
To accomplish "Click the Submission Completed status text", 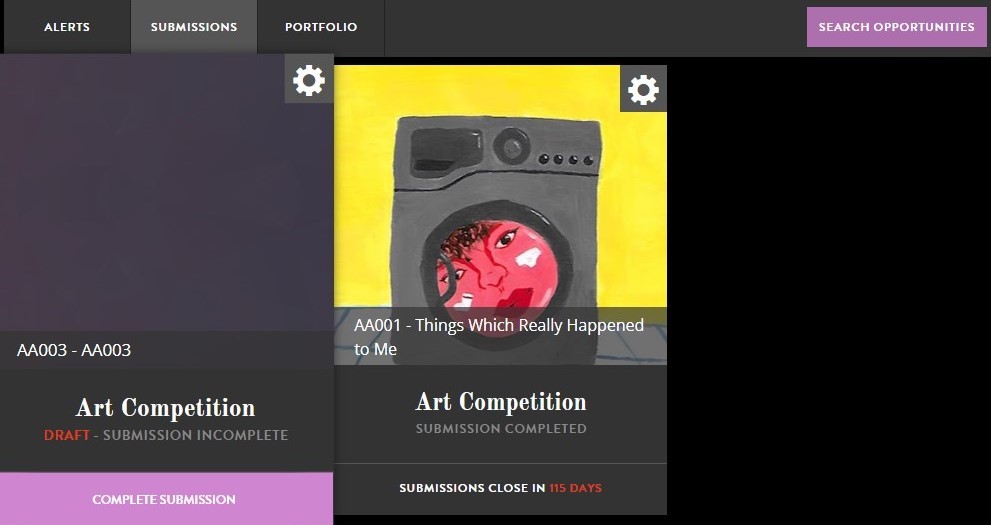I will tap(501, 428).
